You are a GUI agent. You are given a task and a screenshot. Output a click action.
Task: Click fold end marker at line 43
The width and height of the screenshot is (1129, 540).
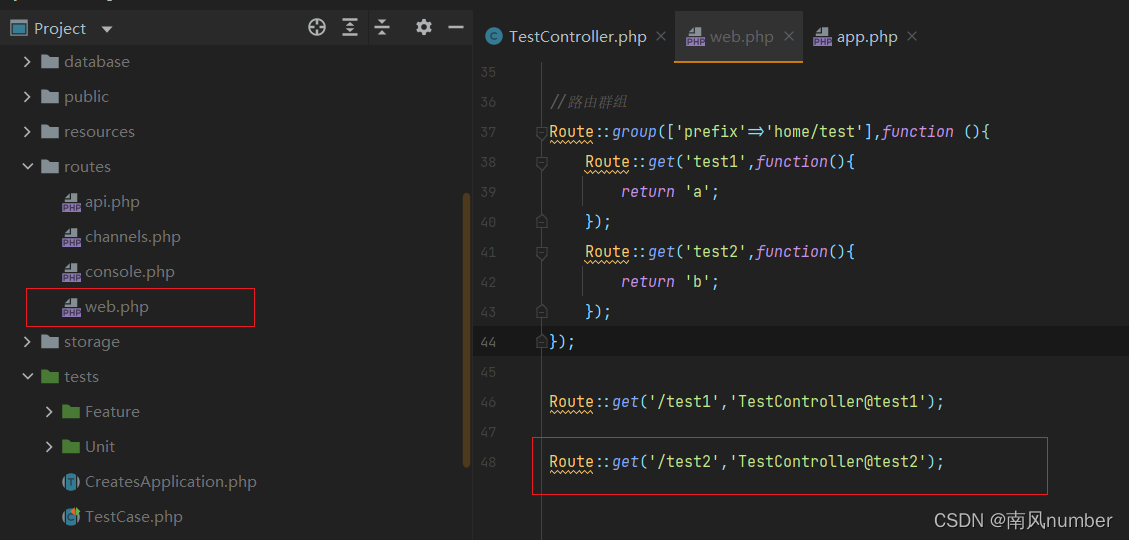(541, 312)
